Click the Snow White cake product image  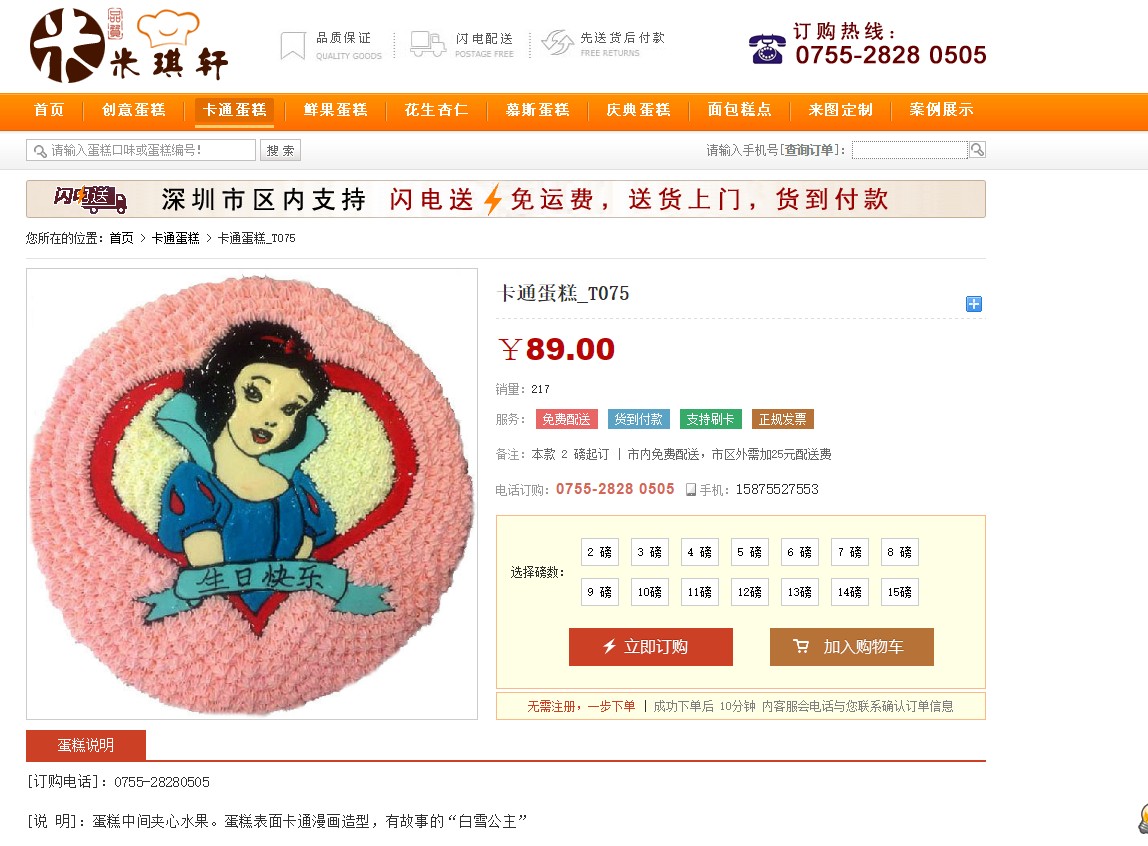(x=252, y=494)
